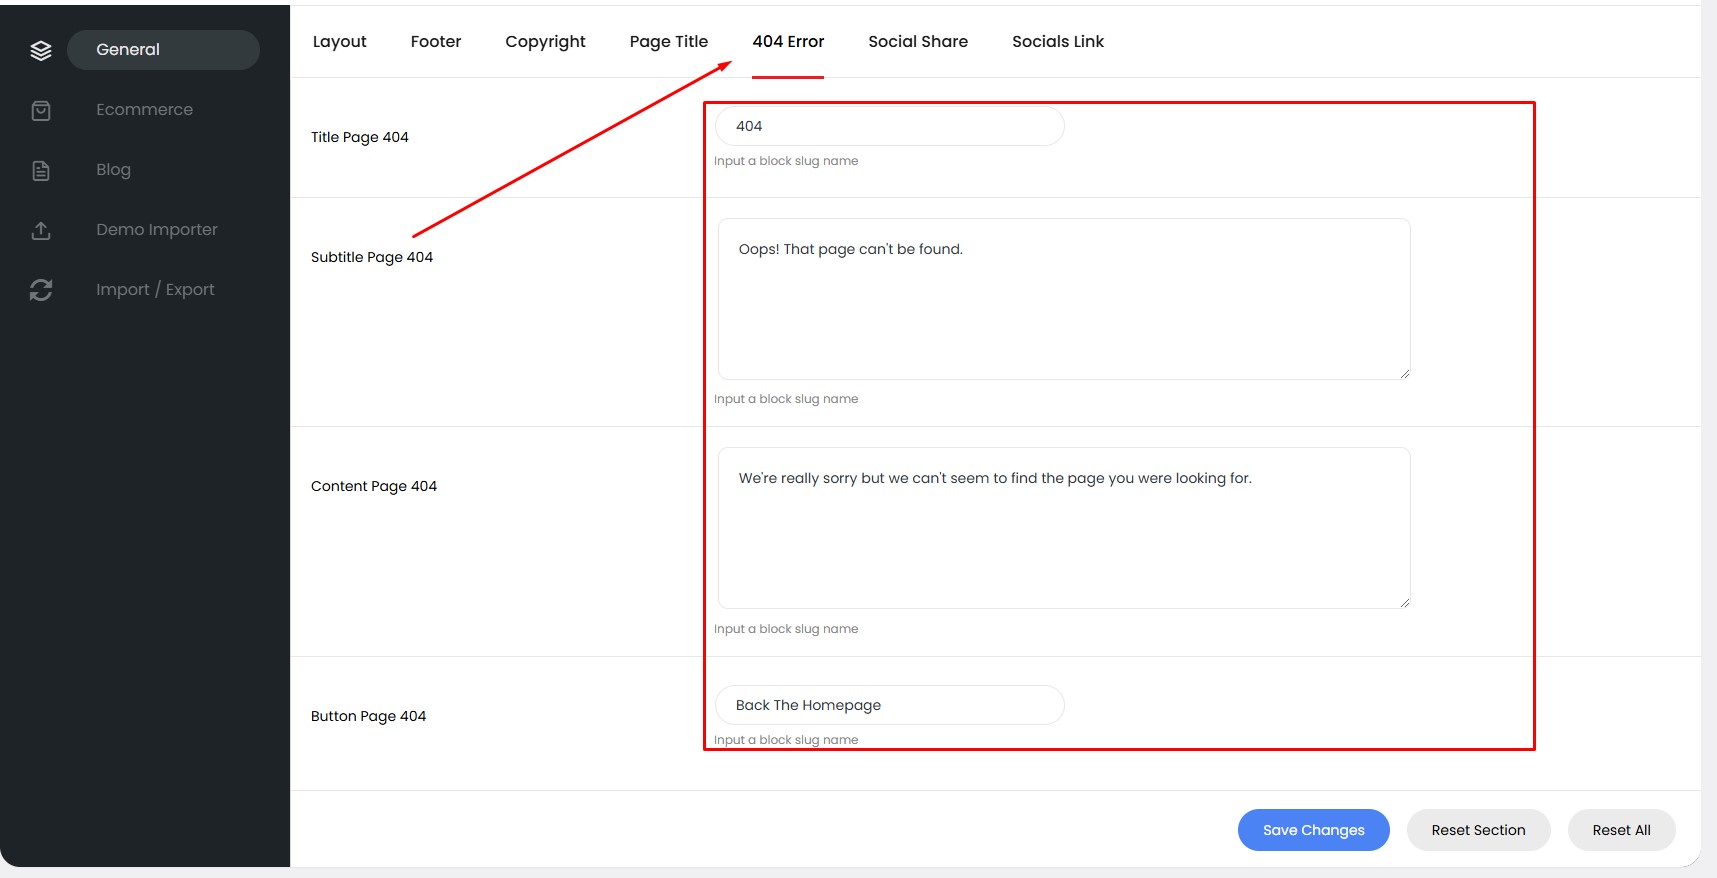Switch to the Footer tab
Image resolution: width=1717 pixels, height=878 pixels.
(436, 42)
